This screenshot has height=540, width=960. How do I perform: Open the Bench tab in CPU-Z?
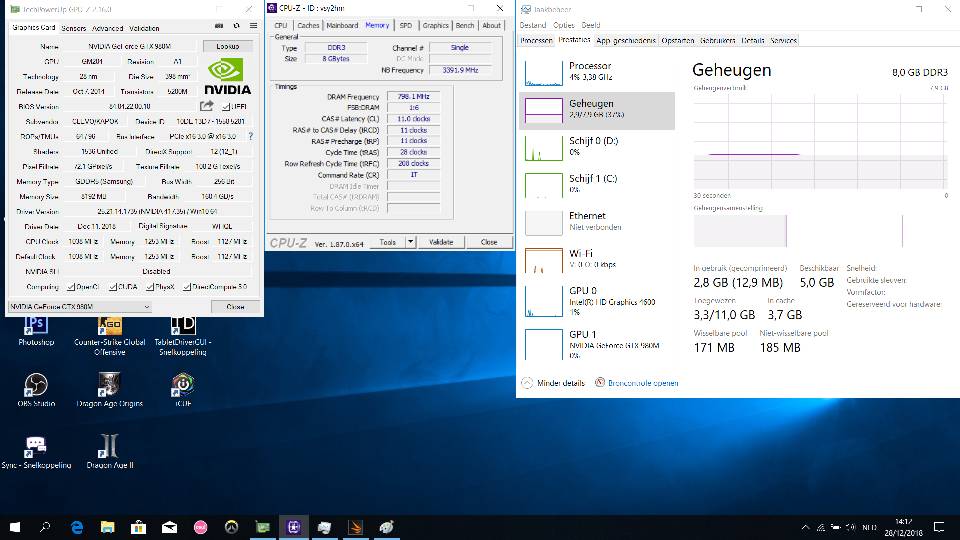click(x=465, y=25)
